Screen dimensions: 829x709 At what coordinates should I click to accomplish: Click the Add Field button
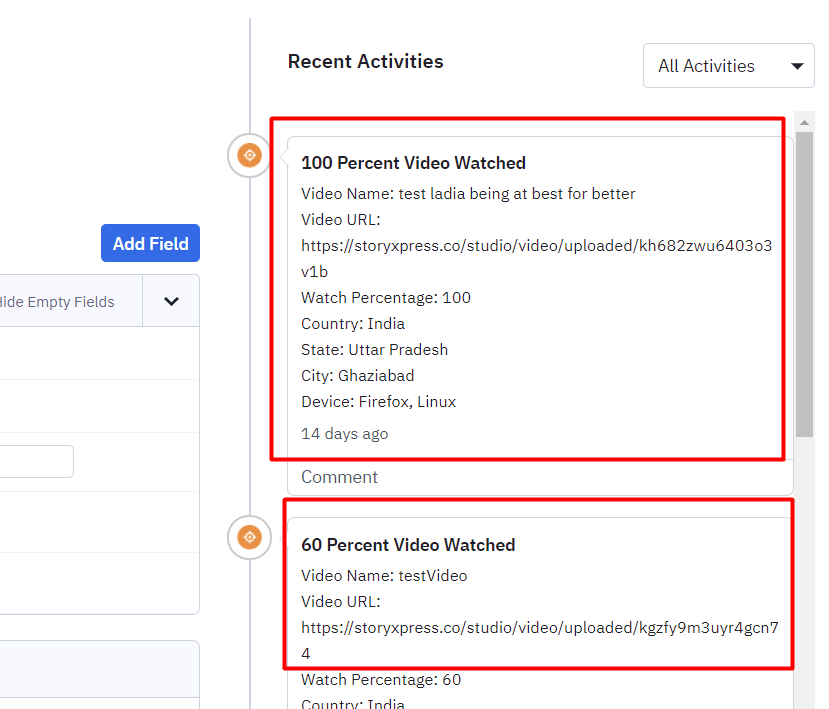[x=150, y=243]
